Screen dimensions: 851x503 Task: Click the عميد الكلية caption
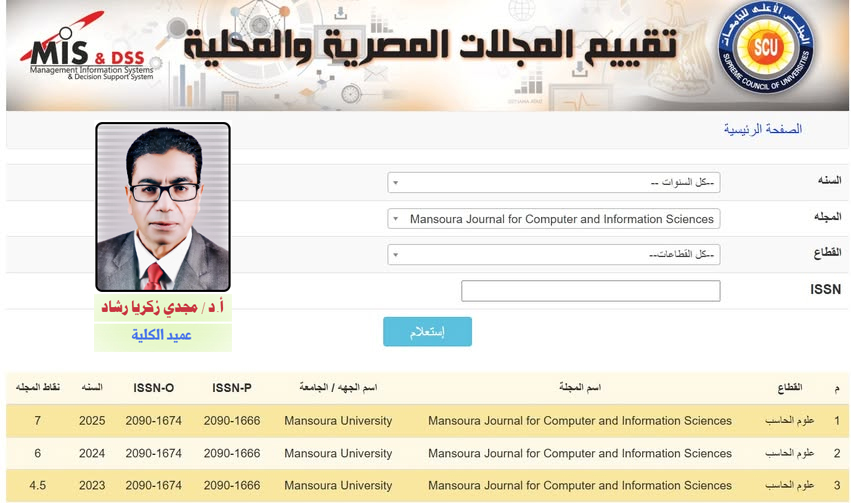point(161,335)
